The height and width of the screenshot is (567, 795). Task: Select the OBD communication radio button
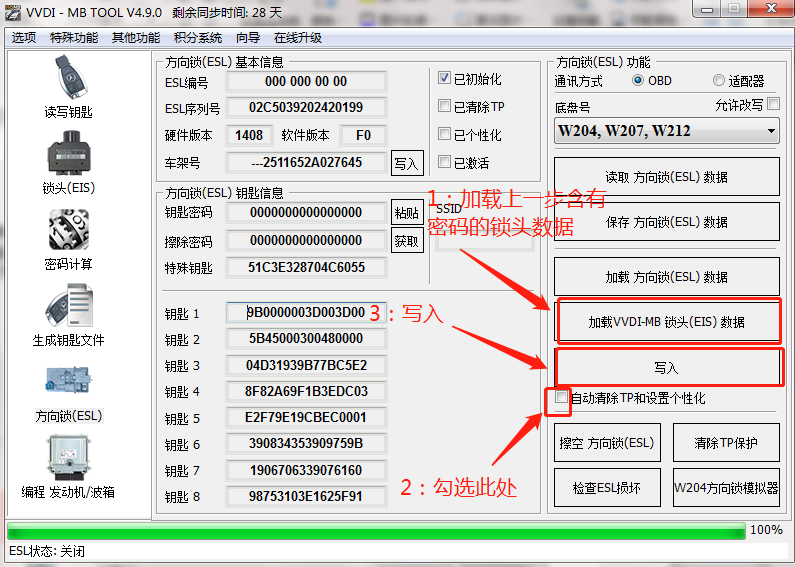pyautogui.click(x=638, y=81)
